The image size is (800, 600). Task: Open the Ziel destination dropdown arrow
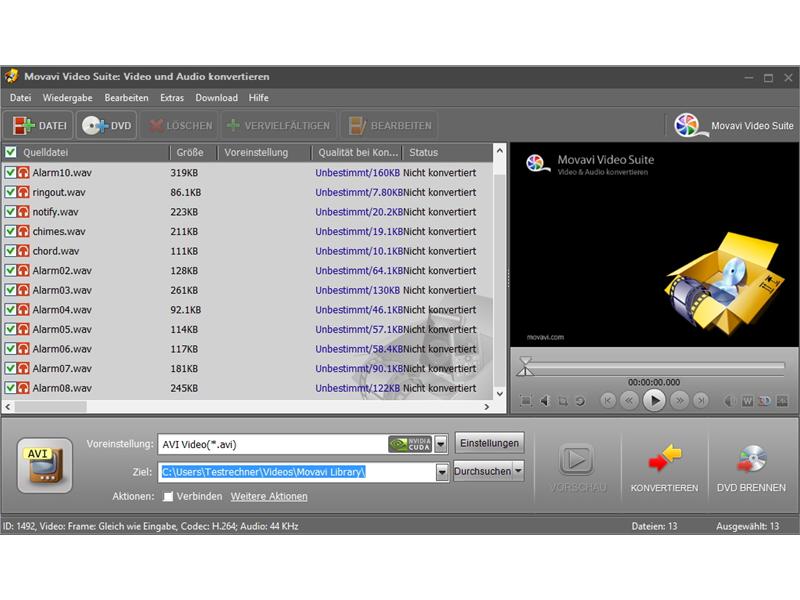coord(442,472)
